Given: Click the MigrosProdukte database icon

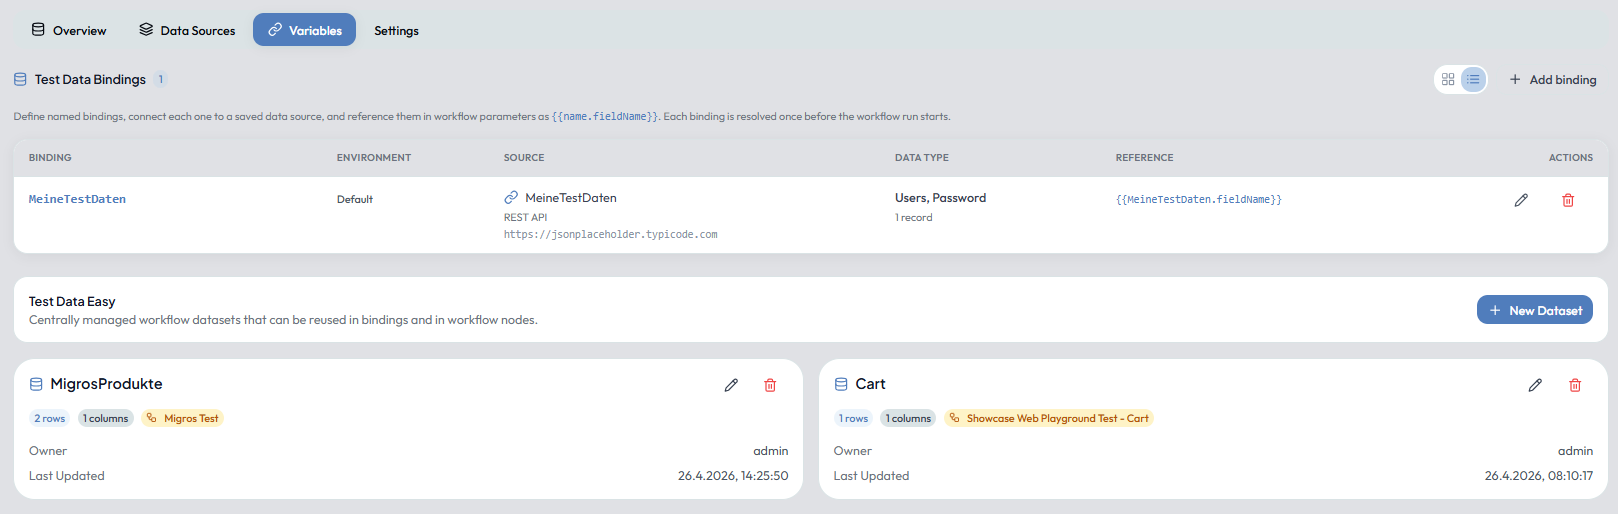Looking at the screenshot, I should pos(36,384).
